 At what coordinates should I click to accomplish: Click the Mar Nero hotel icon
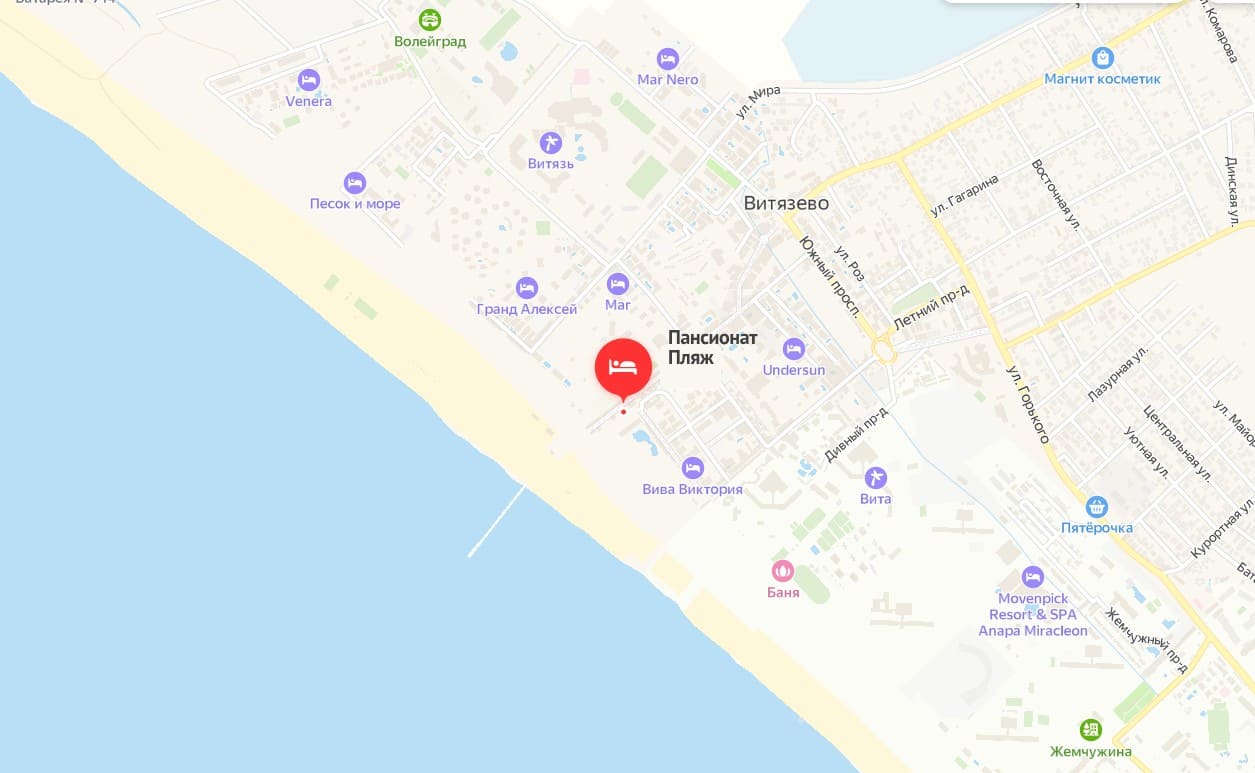click(668, 58)
